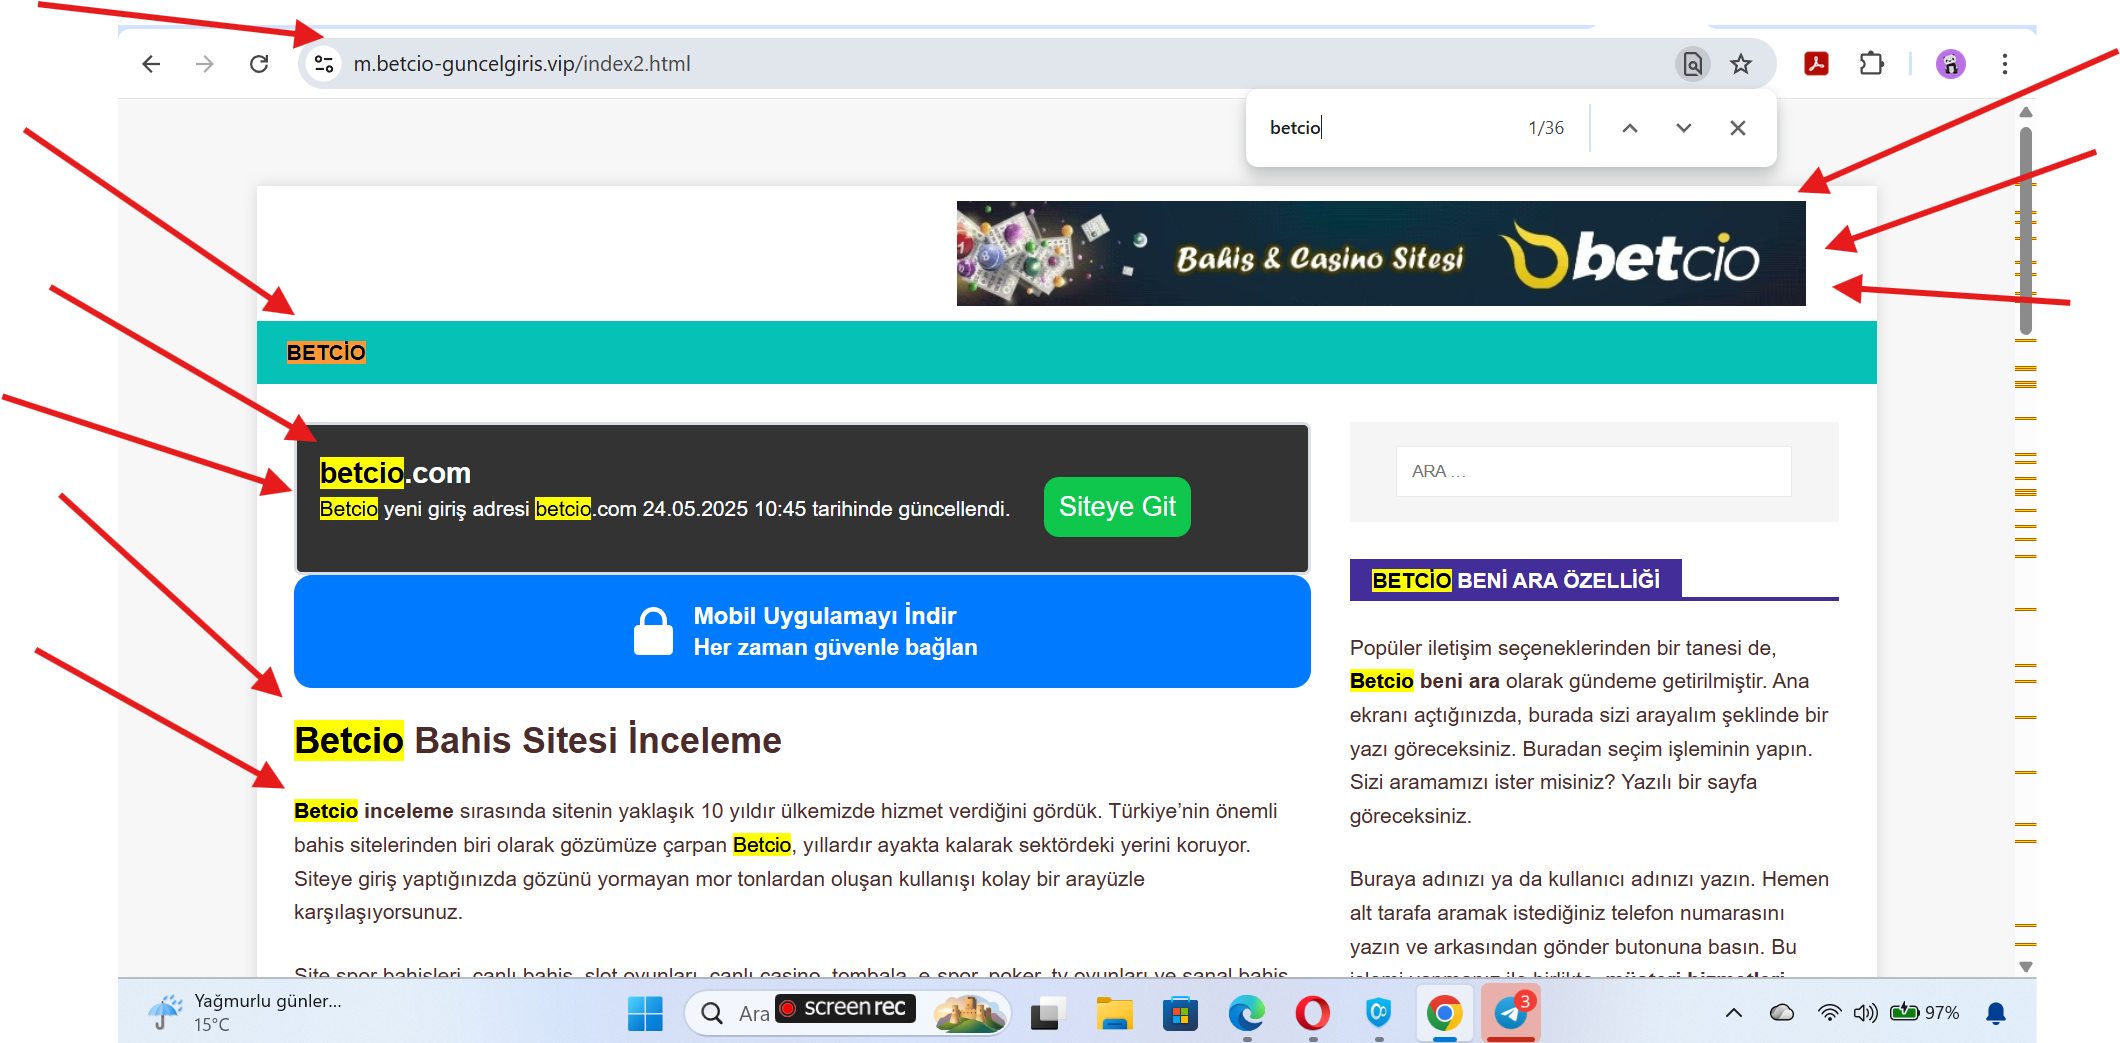Screen dimensions: 2120x1043
Task: Click the address bar URL
Action: (522, 64)
